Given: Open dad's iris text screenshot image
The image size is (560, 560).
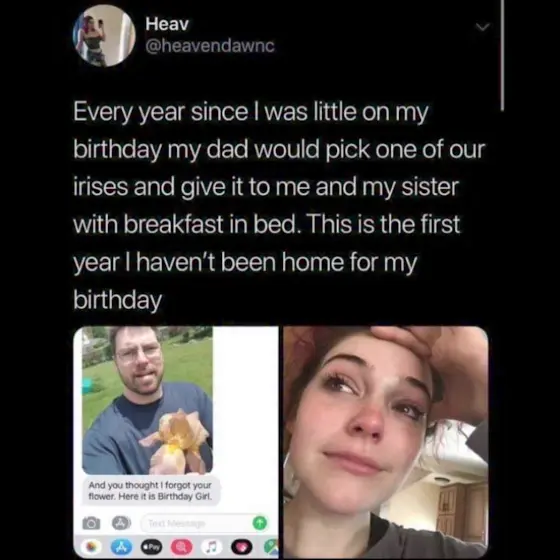Looking at the screenshot, I should tap(176, 442).
